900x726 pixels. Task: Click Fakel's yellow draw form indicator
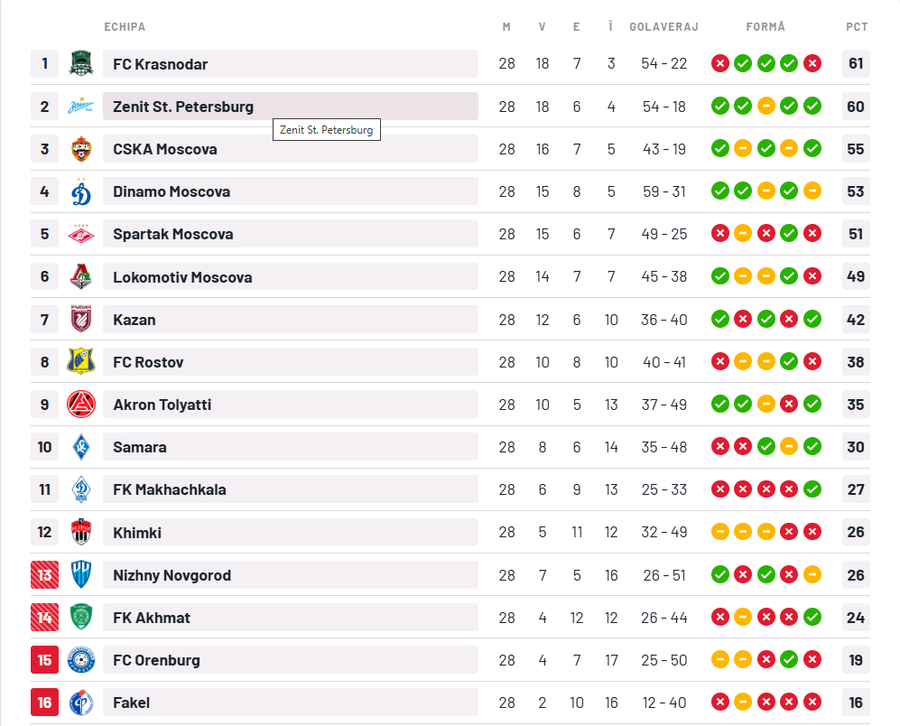pos(743,701)
